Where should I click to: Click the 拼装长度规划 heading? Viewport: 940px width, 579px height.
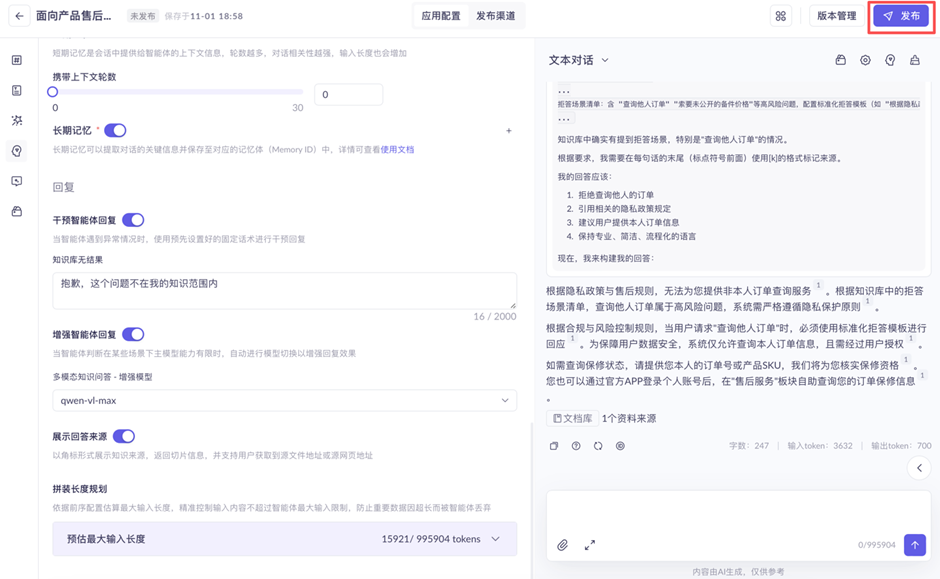[80, 488]
